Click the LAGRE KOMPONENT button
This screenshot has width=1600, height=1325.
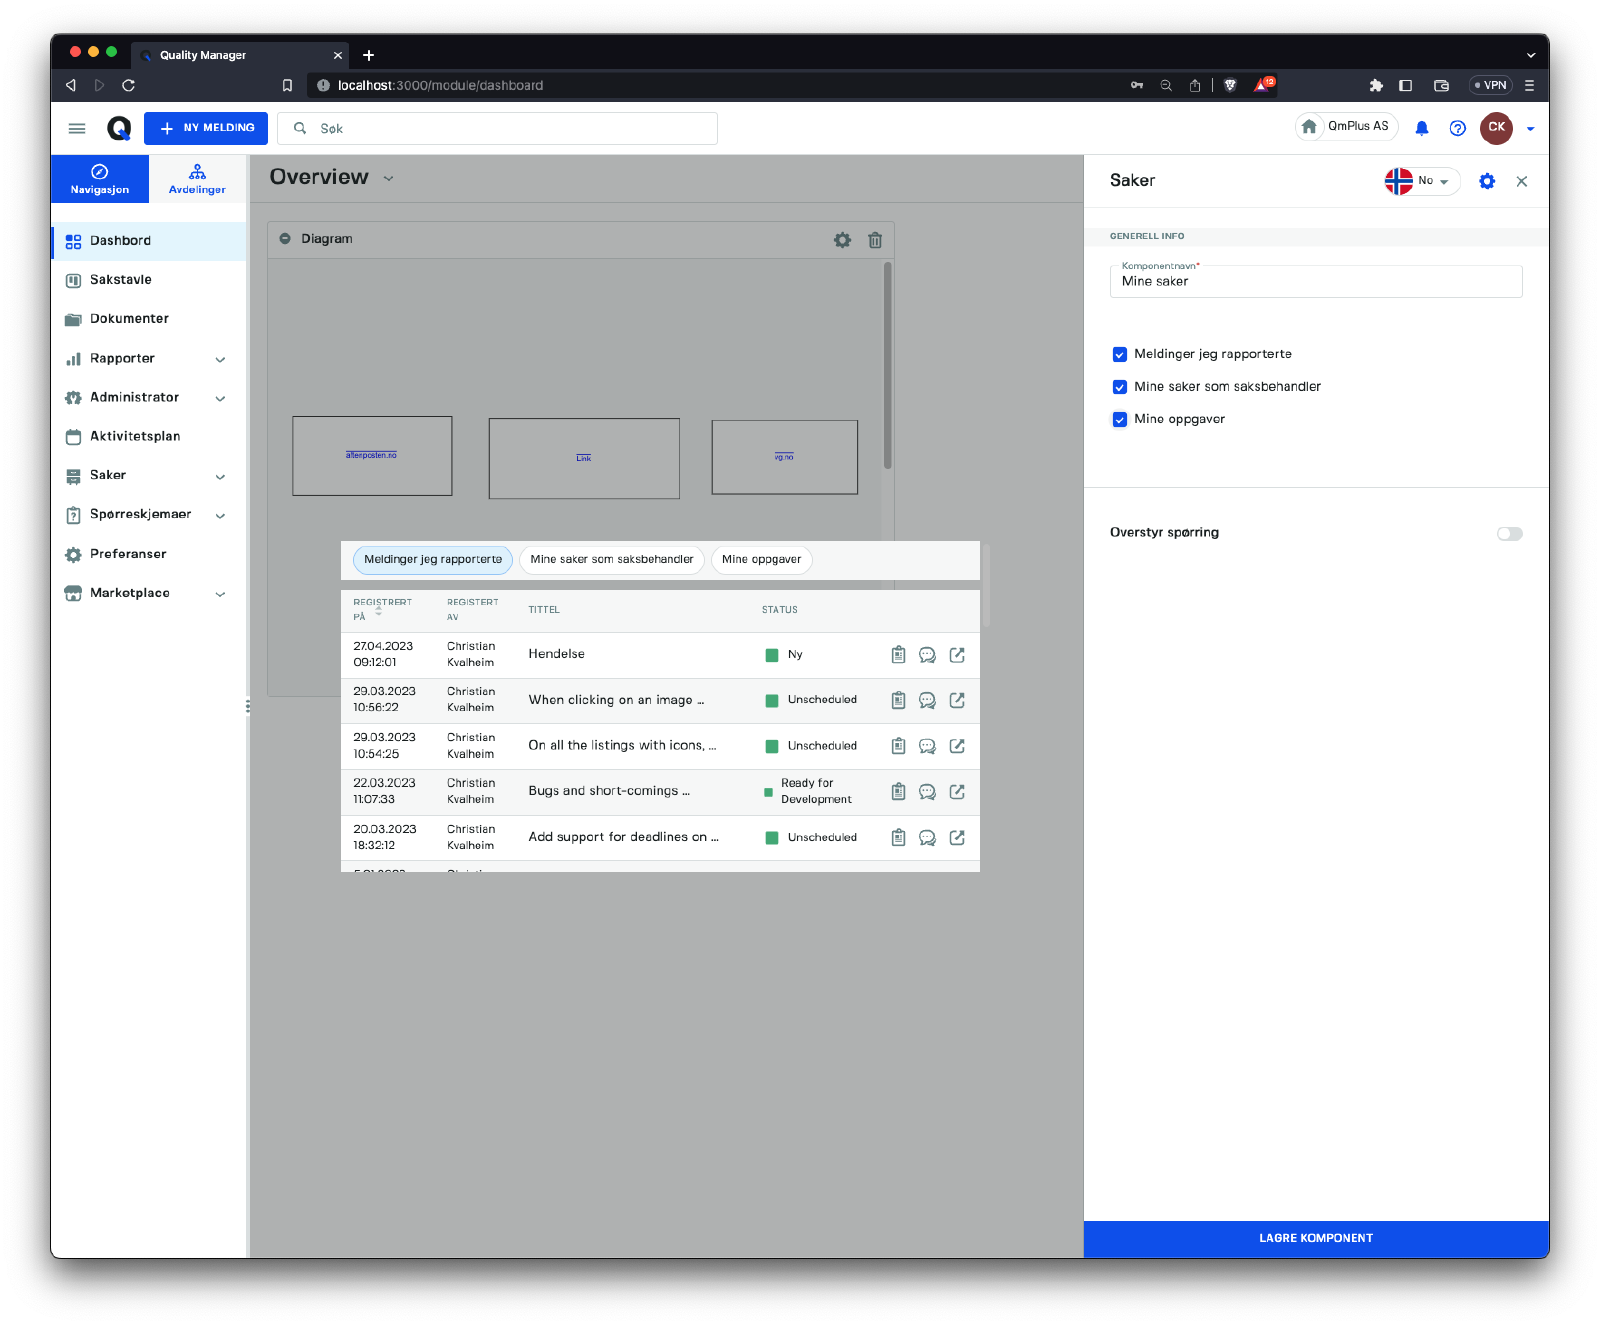tap(1315, 1238)
